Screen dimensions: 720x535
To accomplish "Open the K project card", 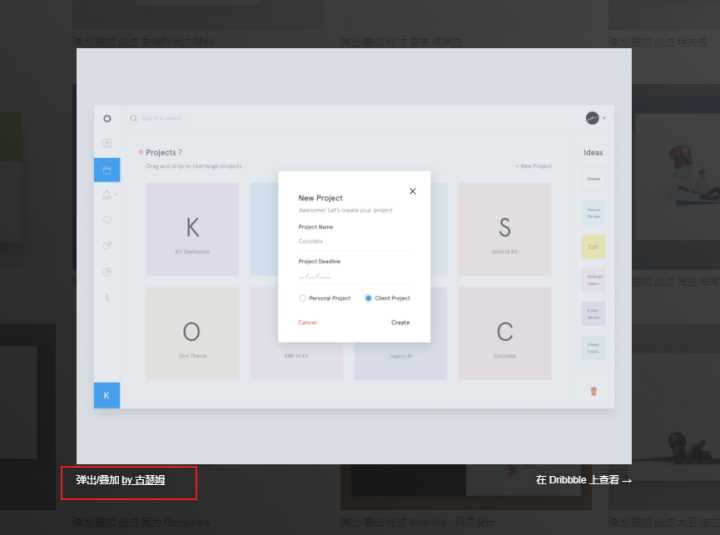I will (192, 229).
